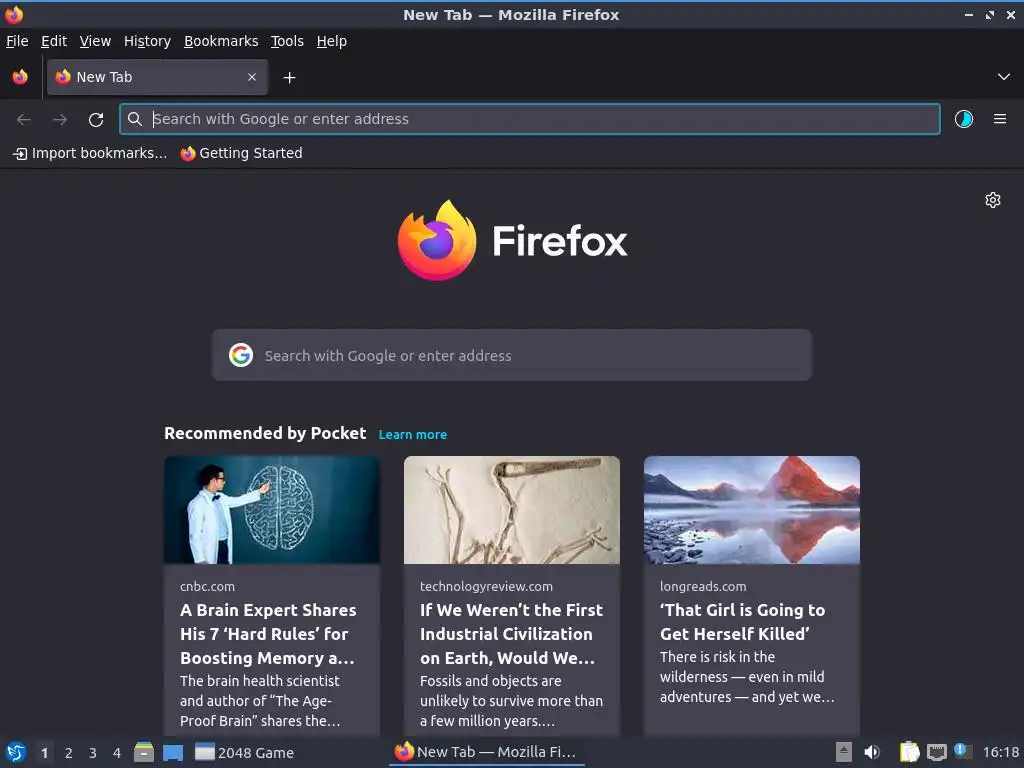Click Firefox icon in title bar
The height and width of the screenshot is (768, 1024).
pos(14,14)
